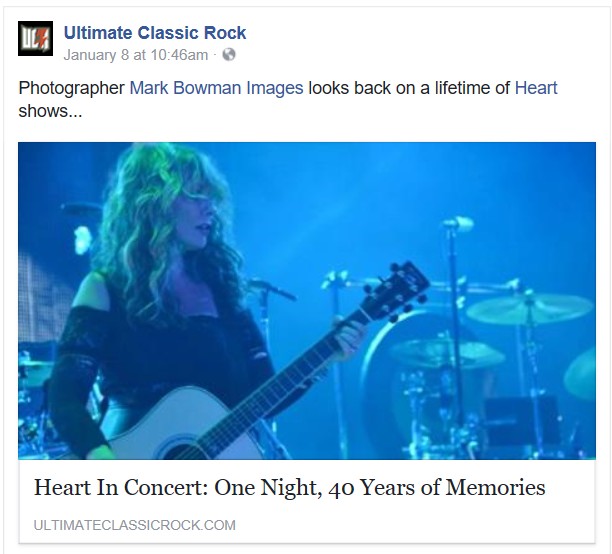Click the phrase 'looks back on a lifetime of'

tap(409, 88)
